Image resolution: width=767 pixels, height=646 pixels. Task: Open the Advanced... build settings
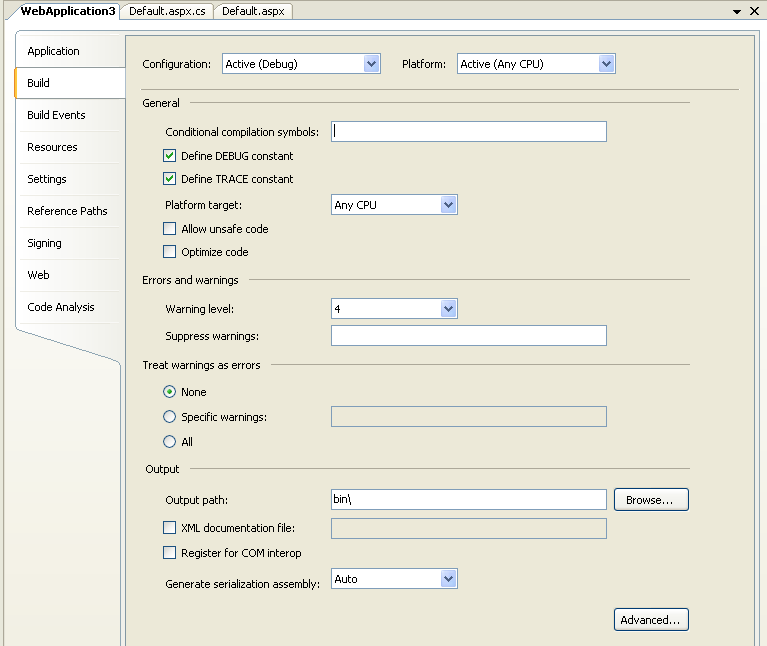click(651, 620)
